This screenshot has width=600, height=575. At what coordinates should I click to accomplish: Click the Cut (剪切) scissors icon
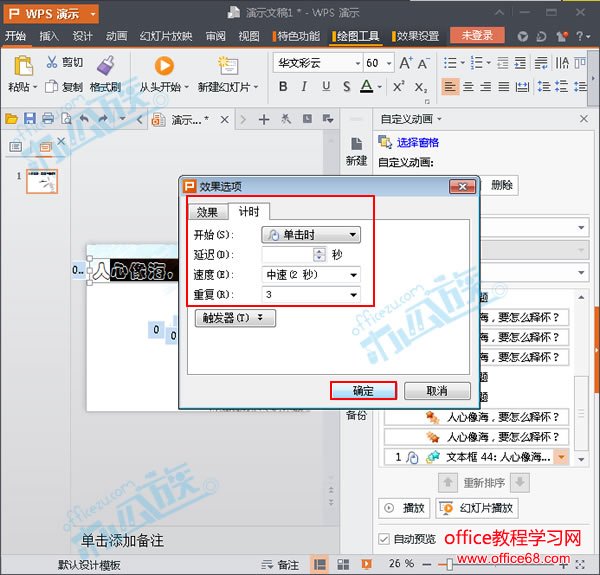tap(51, 63)
